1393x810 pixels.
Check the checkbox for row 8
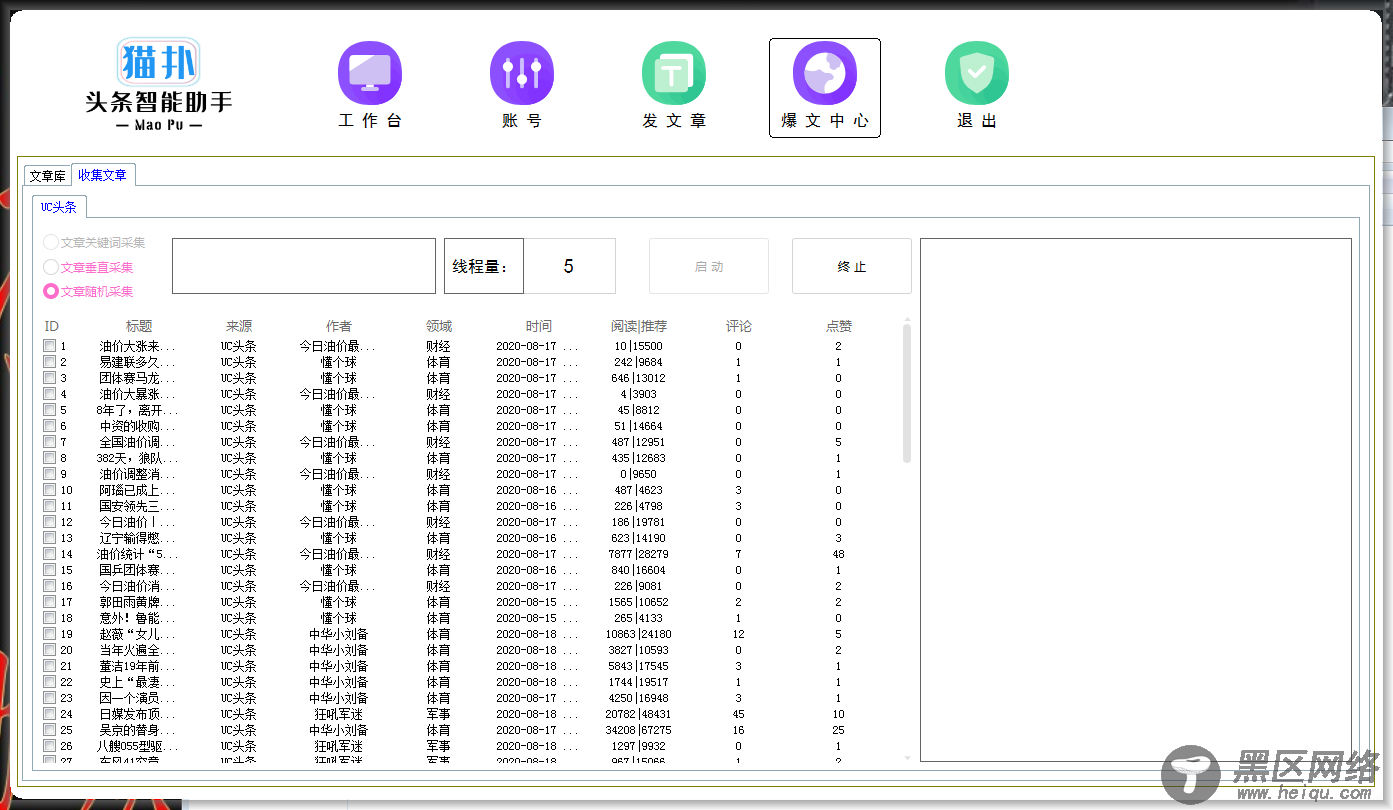click(x=49, y=458)
